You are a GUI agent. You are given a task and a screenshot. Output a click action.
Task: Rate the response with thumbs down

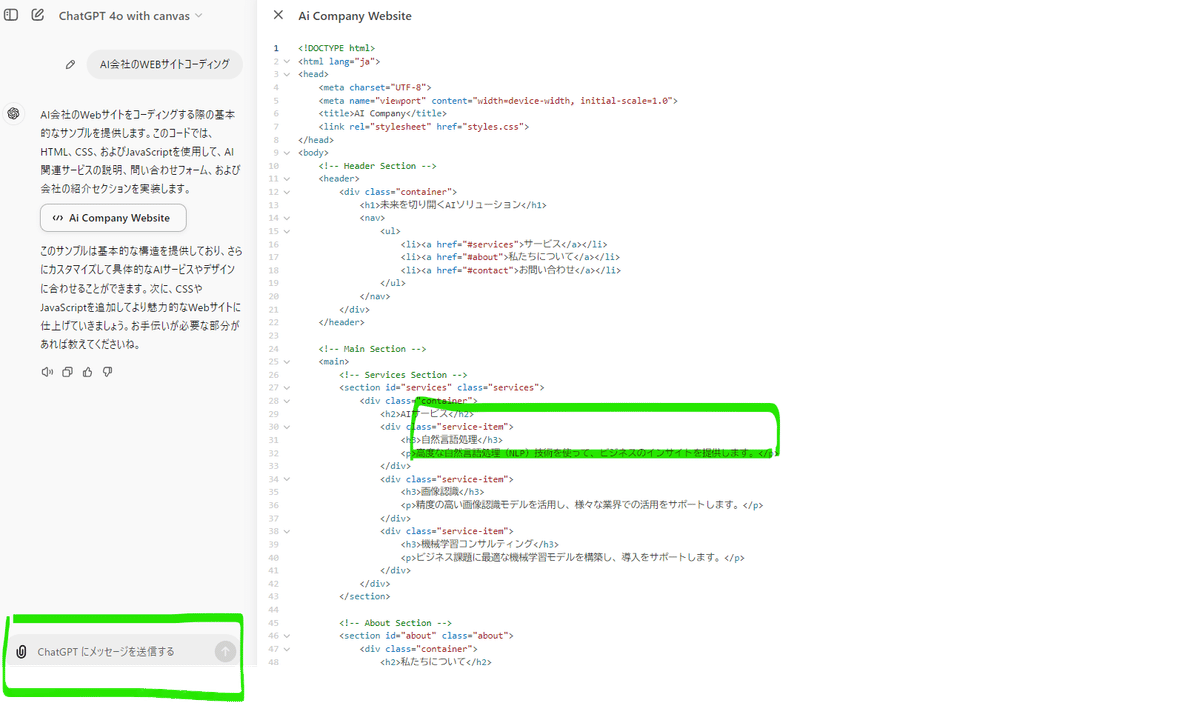pyautogui.click(x=107, y=371)
